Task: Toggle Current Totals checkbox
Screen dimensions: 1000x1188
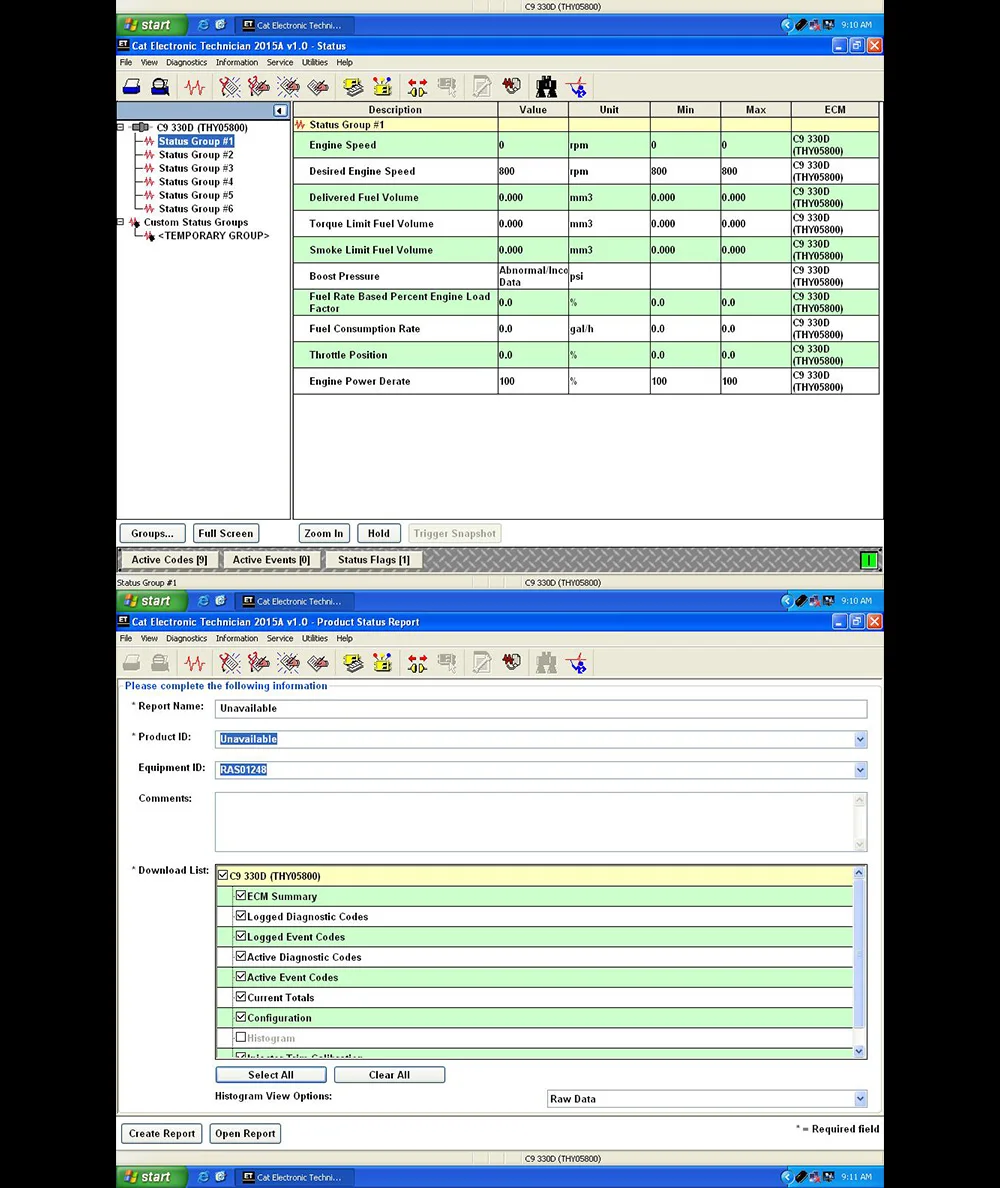Action: point(241,997)
